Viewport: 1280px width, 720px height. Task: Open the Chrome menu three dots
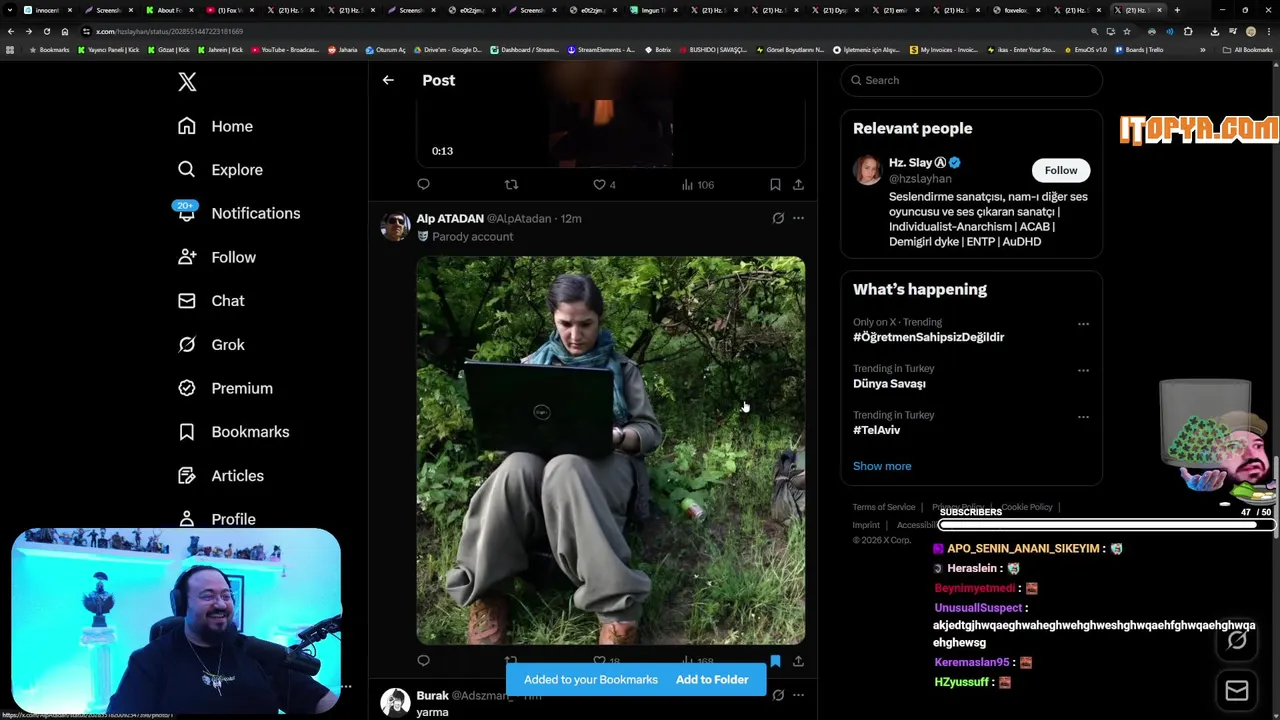click(1268, 31)
